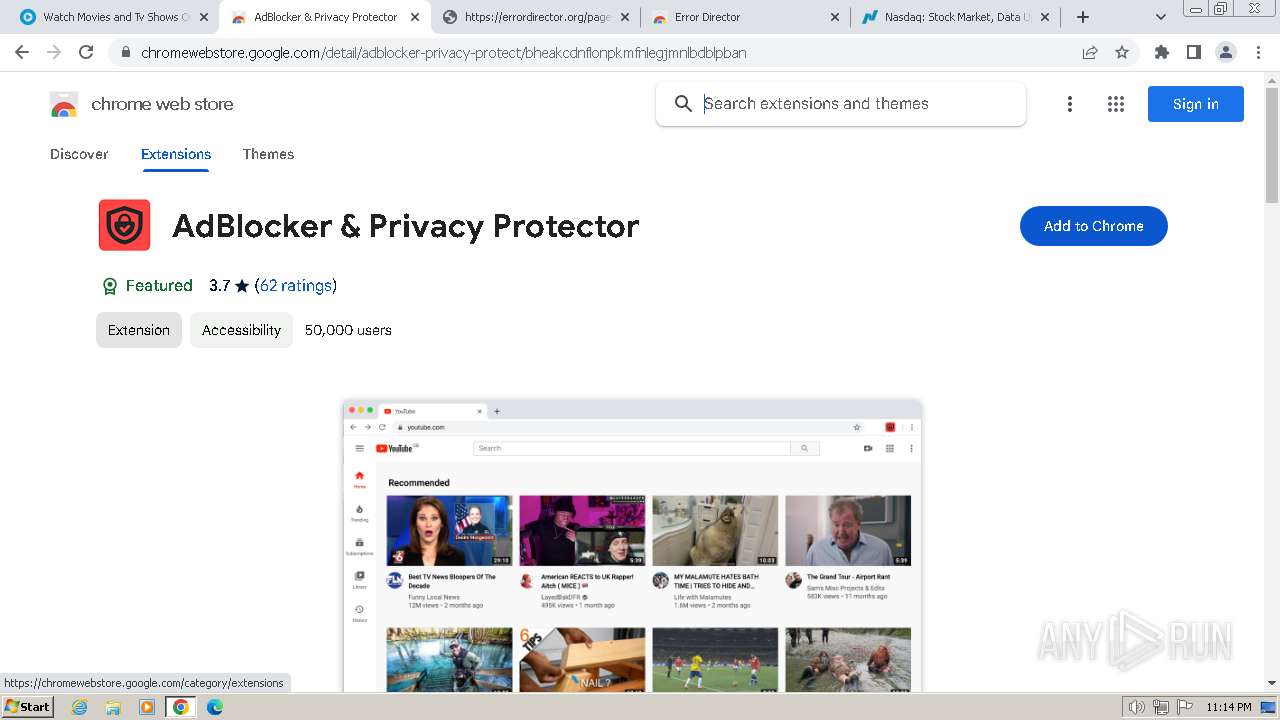Open the volume control in system tray

[1137, 707]
